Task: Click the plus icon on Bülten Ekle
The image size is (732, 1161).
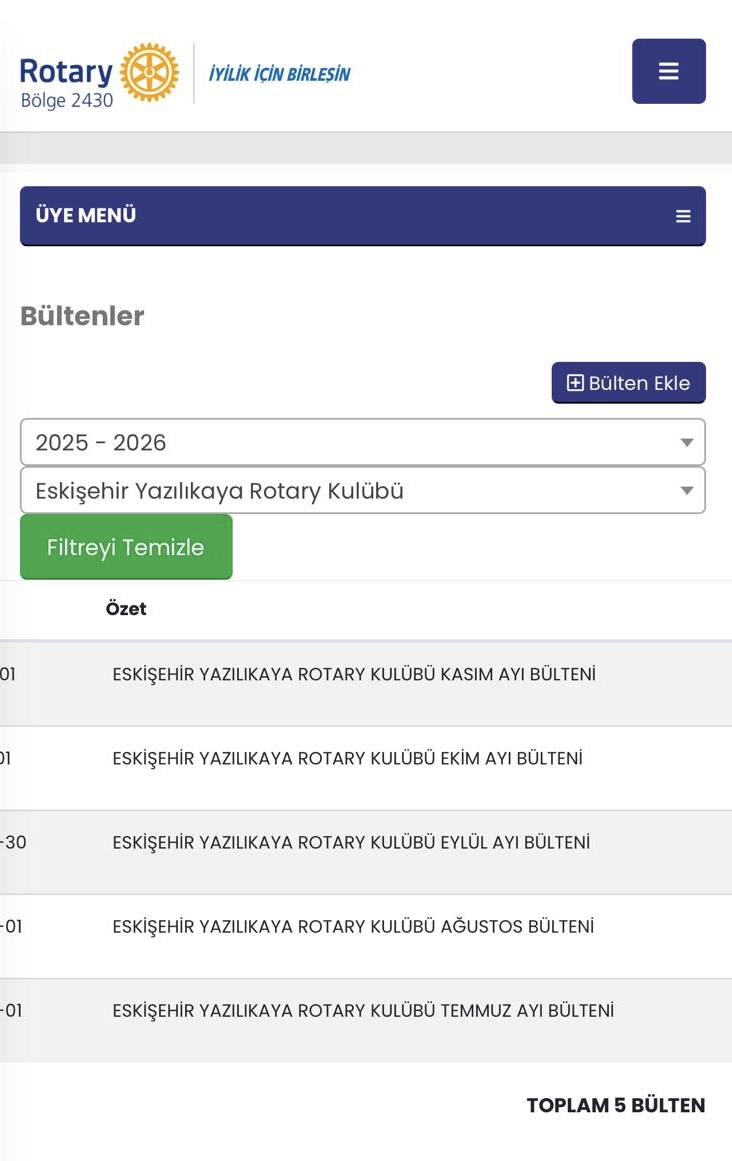Action: [575, 383]
